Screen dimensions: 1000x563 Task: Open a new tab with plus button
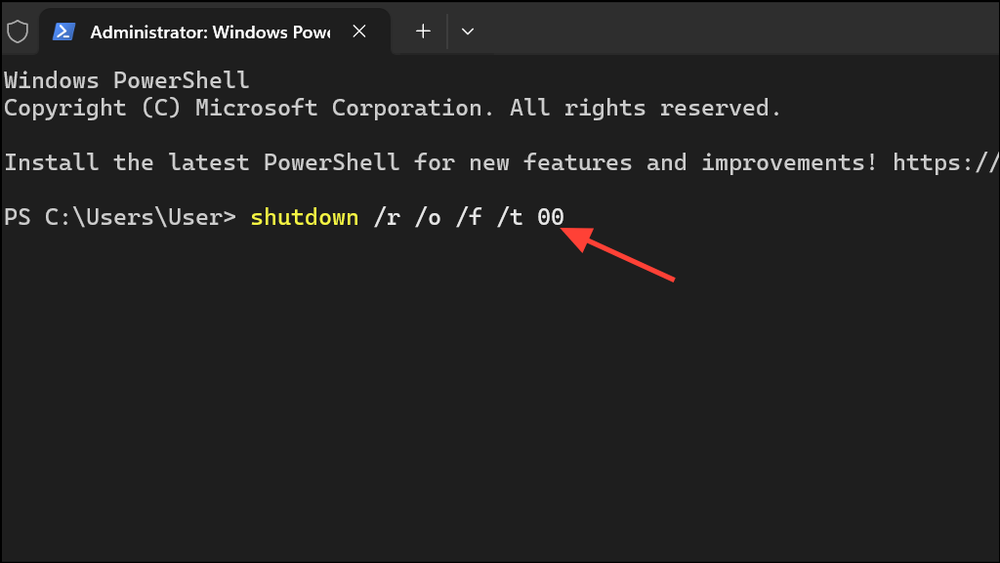pyautogui.click(x=423, y=31)
